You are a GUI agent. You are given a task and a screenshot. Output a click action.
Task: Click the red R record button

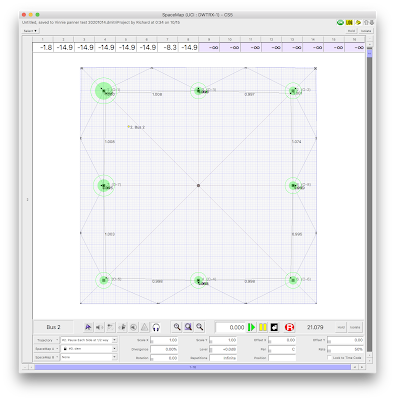tap(289, 327)
